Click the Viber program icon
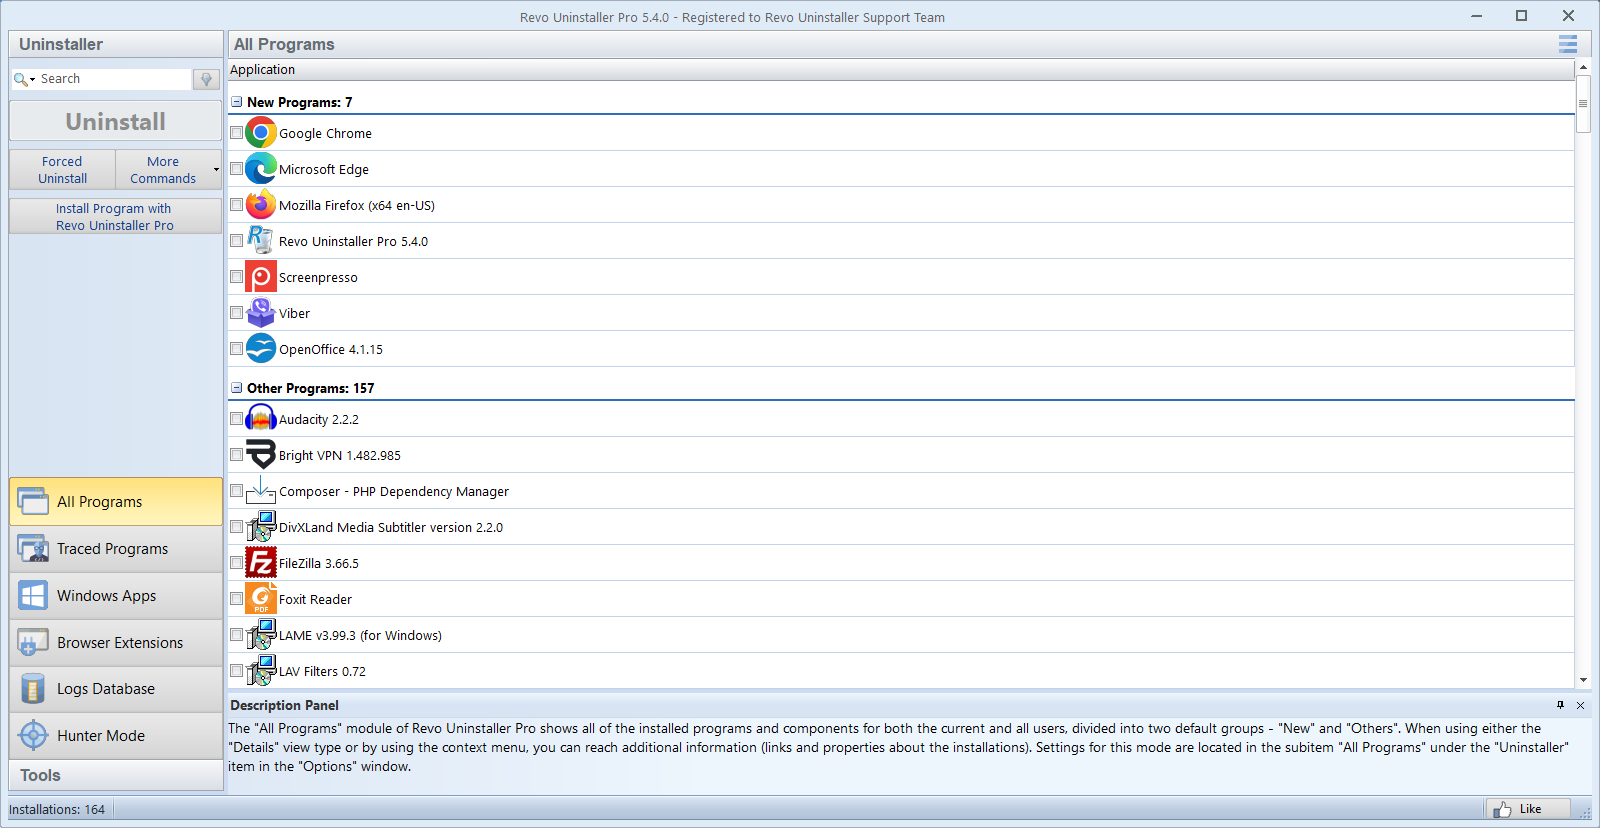The width and height of the screenshot is (1600, 828). 260,313
